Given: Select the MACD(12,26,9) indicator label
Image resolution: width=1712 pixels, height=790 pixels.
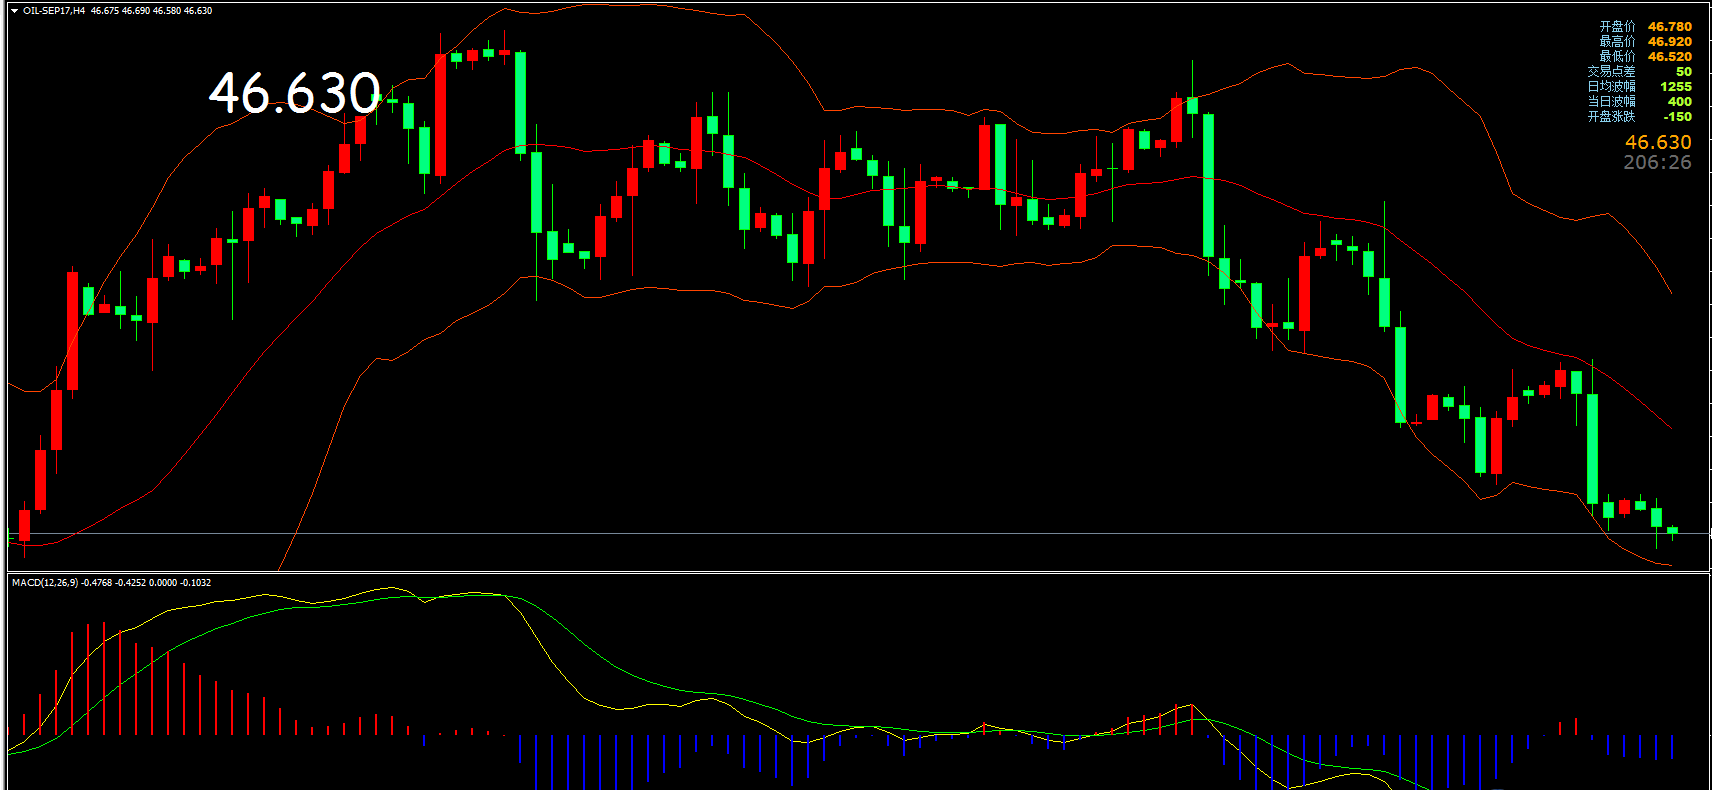Looking at the screenshot, I should pos(45,582).
